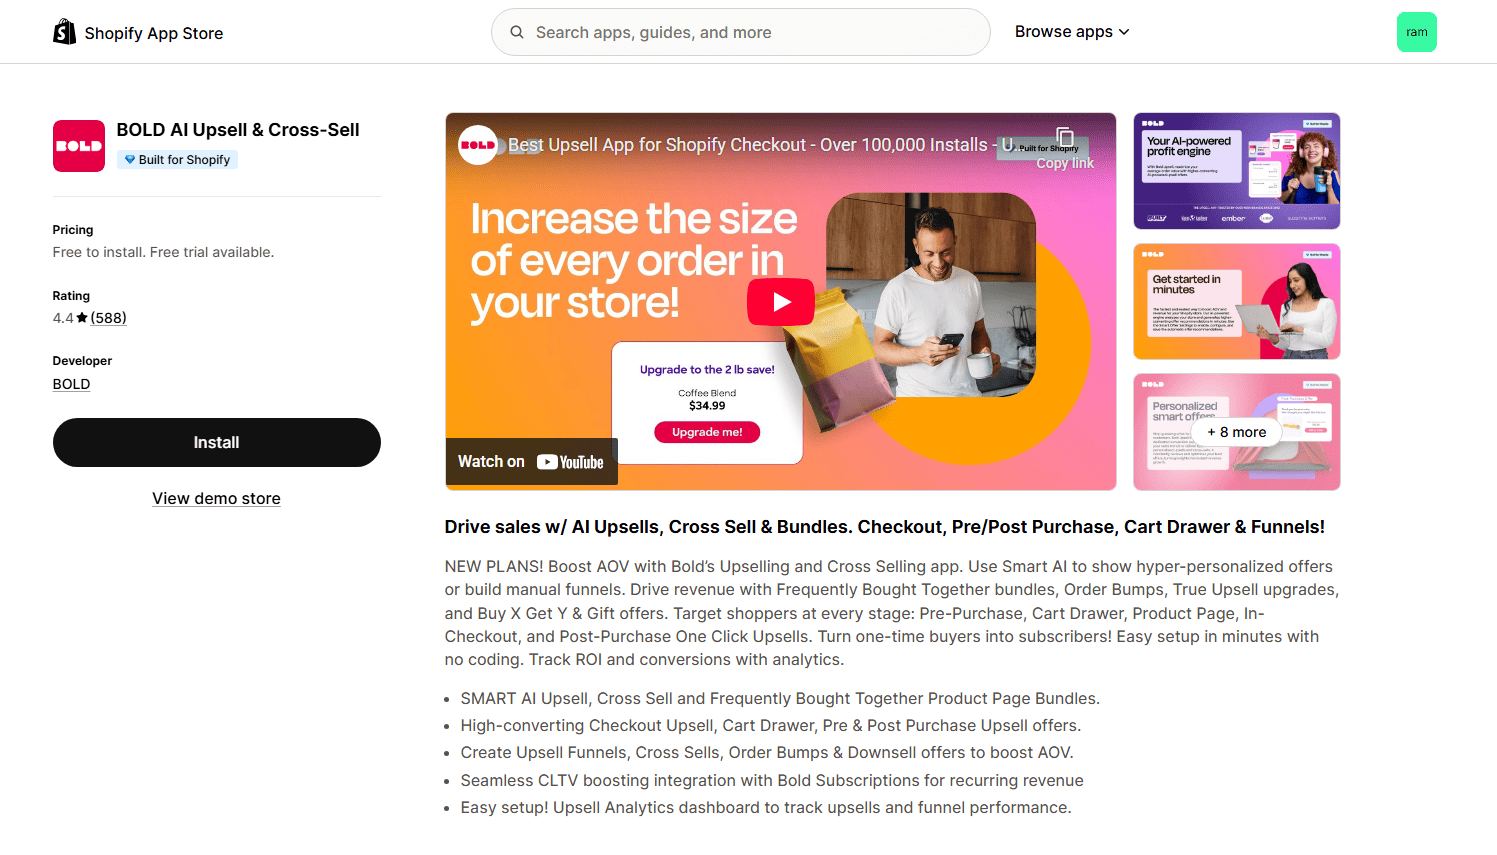Click the Copy link icon on video

[x=1065, y=138]
